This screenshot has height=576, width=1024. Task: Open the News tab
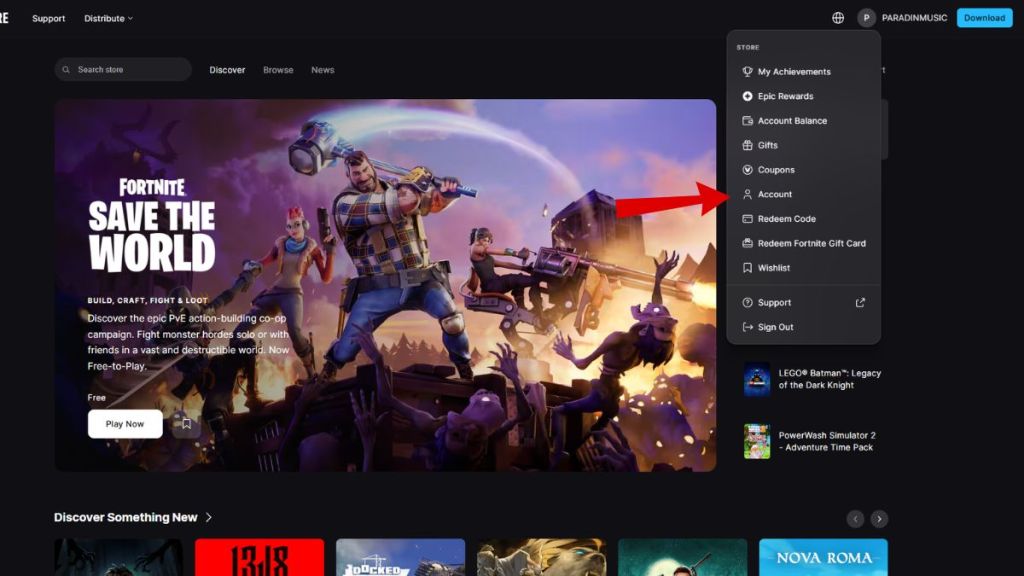(322, 70)
